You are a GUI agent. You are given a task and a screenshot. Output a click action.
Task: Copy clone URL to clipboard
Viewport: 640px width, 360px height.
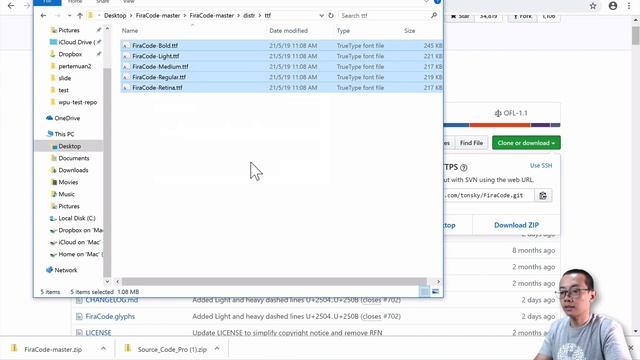(x=543, y=196)
